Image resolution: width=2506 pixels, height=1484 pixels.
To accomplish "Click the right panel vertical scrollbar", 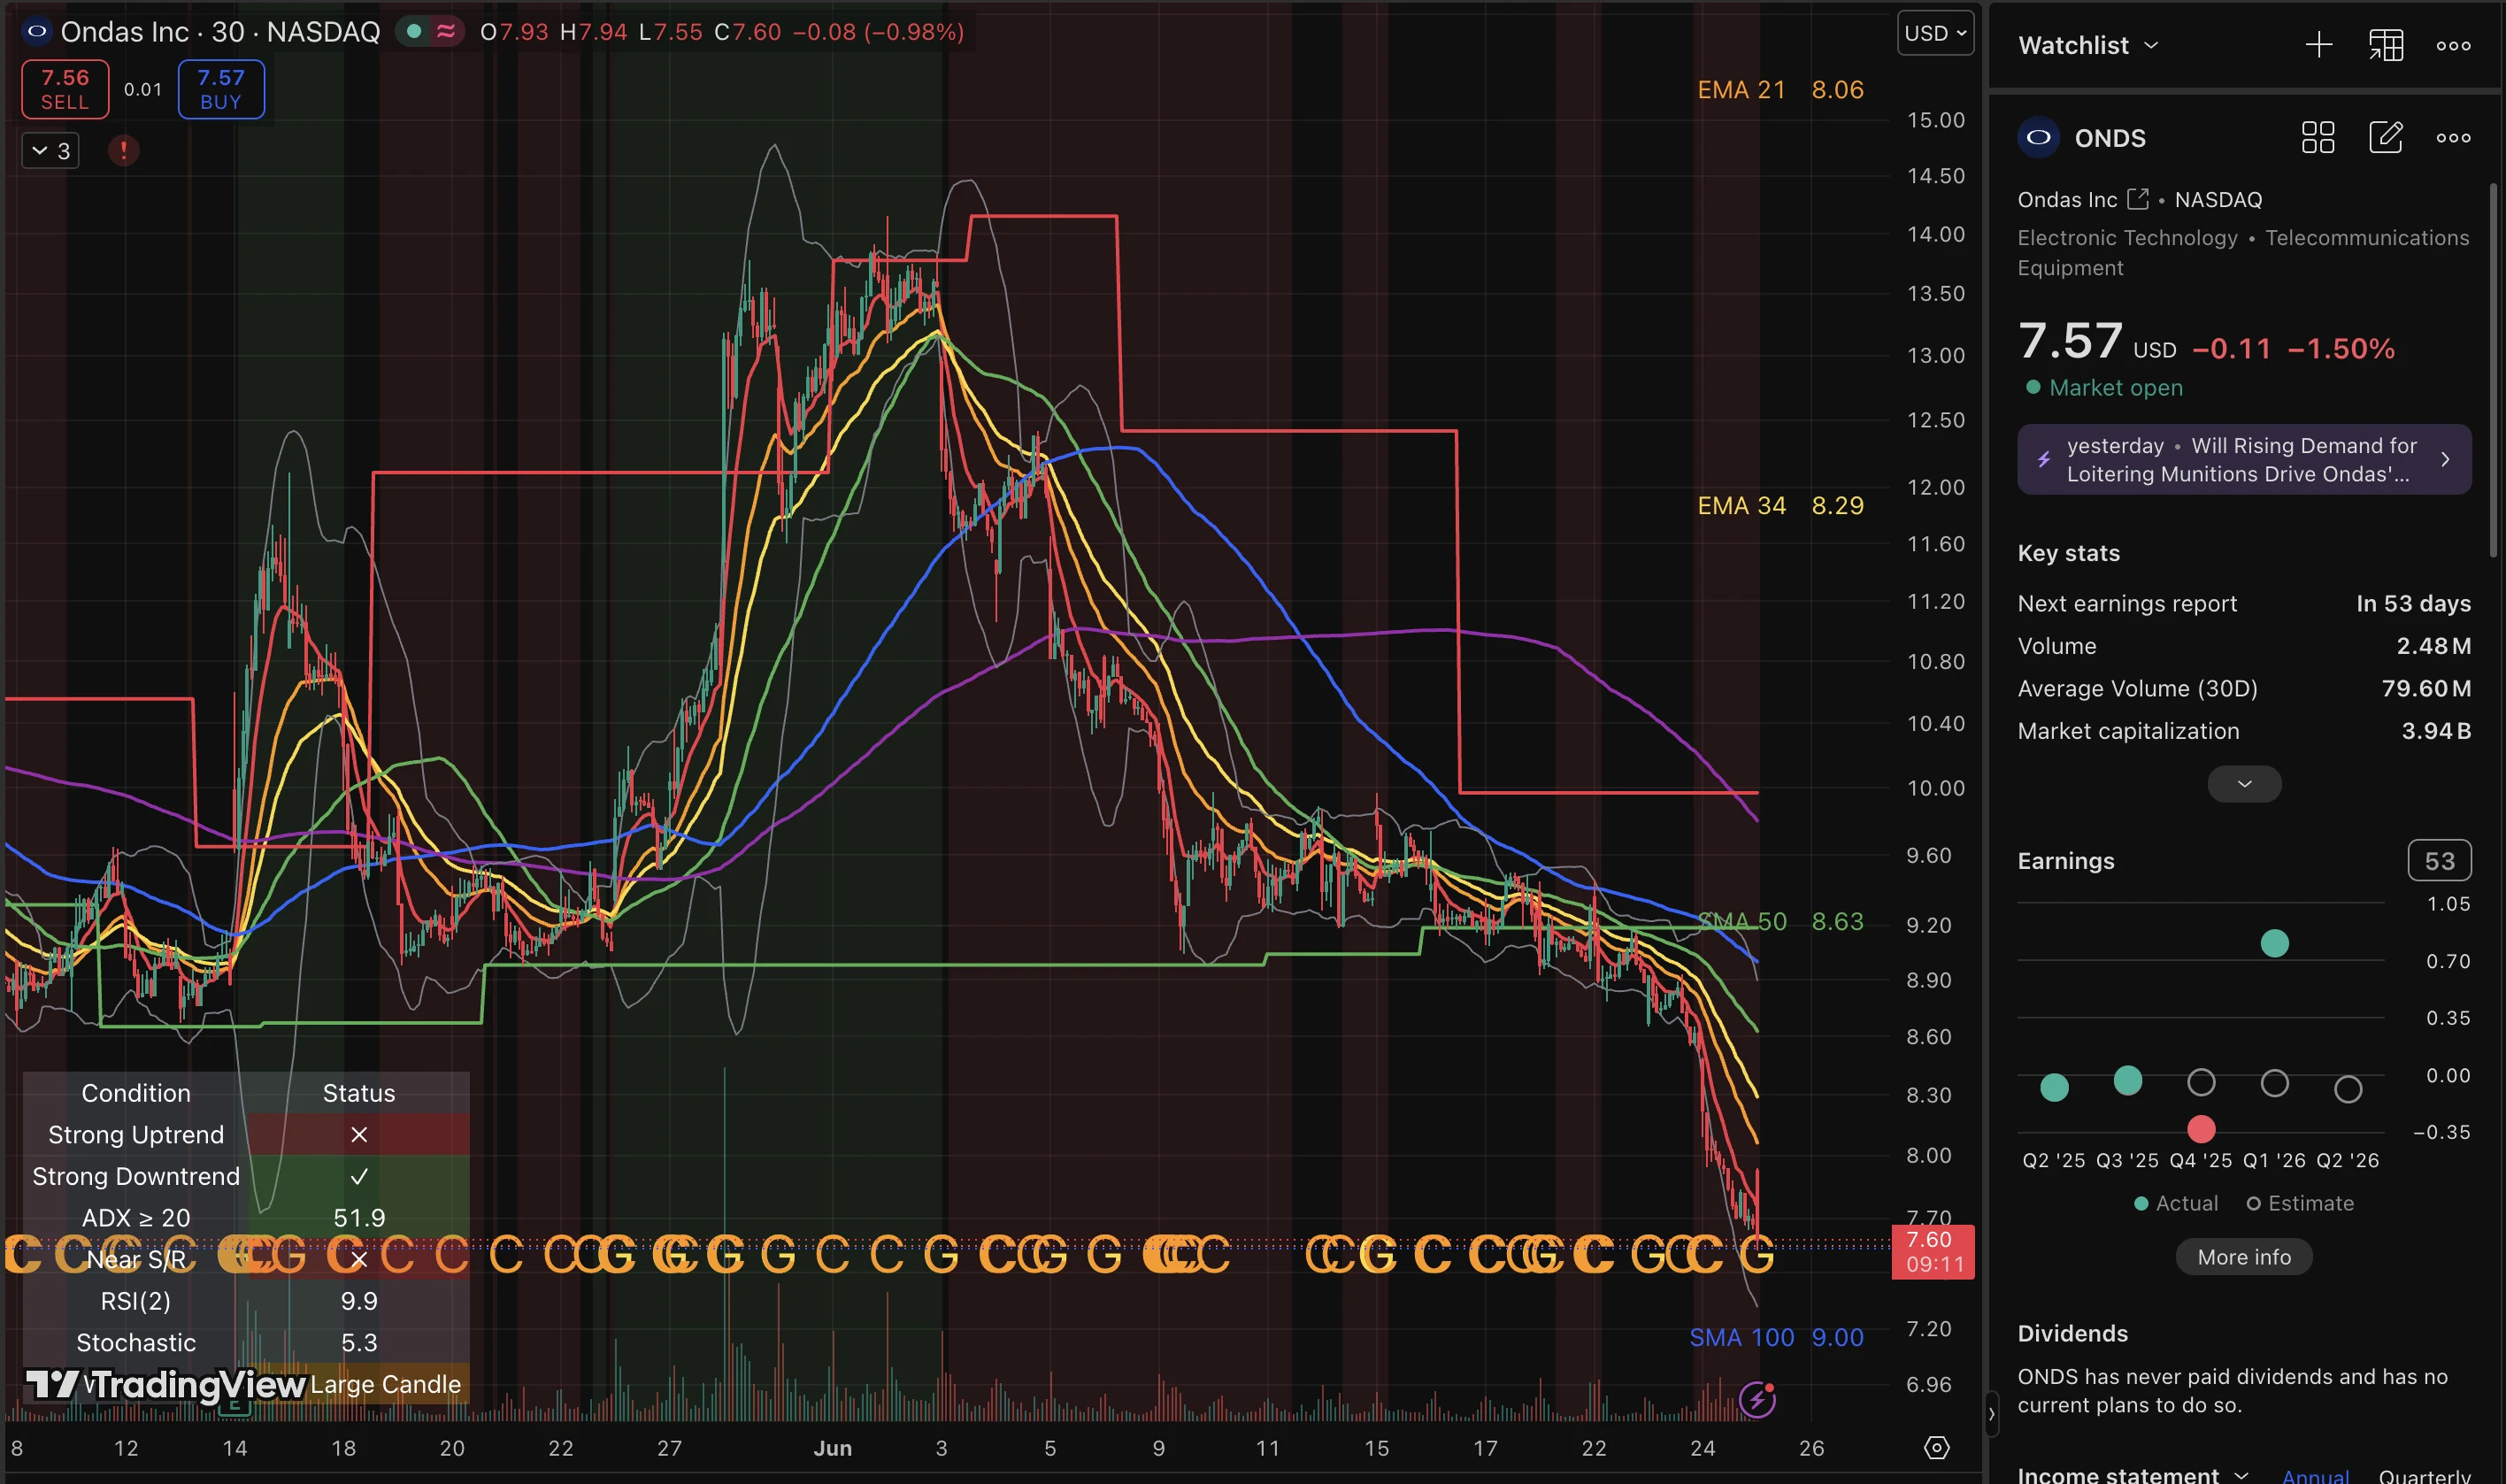I will point(2494,370).
